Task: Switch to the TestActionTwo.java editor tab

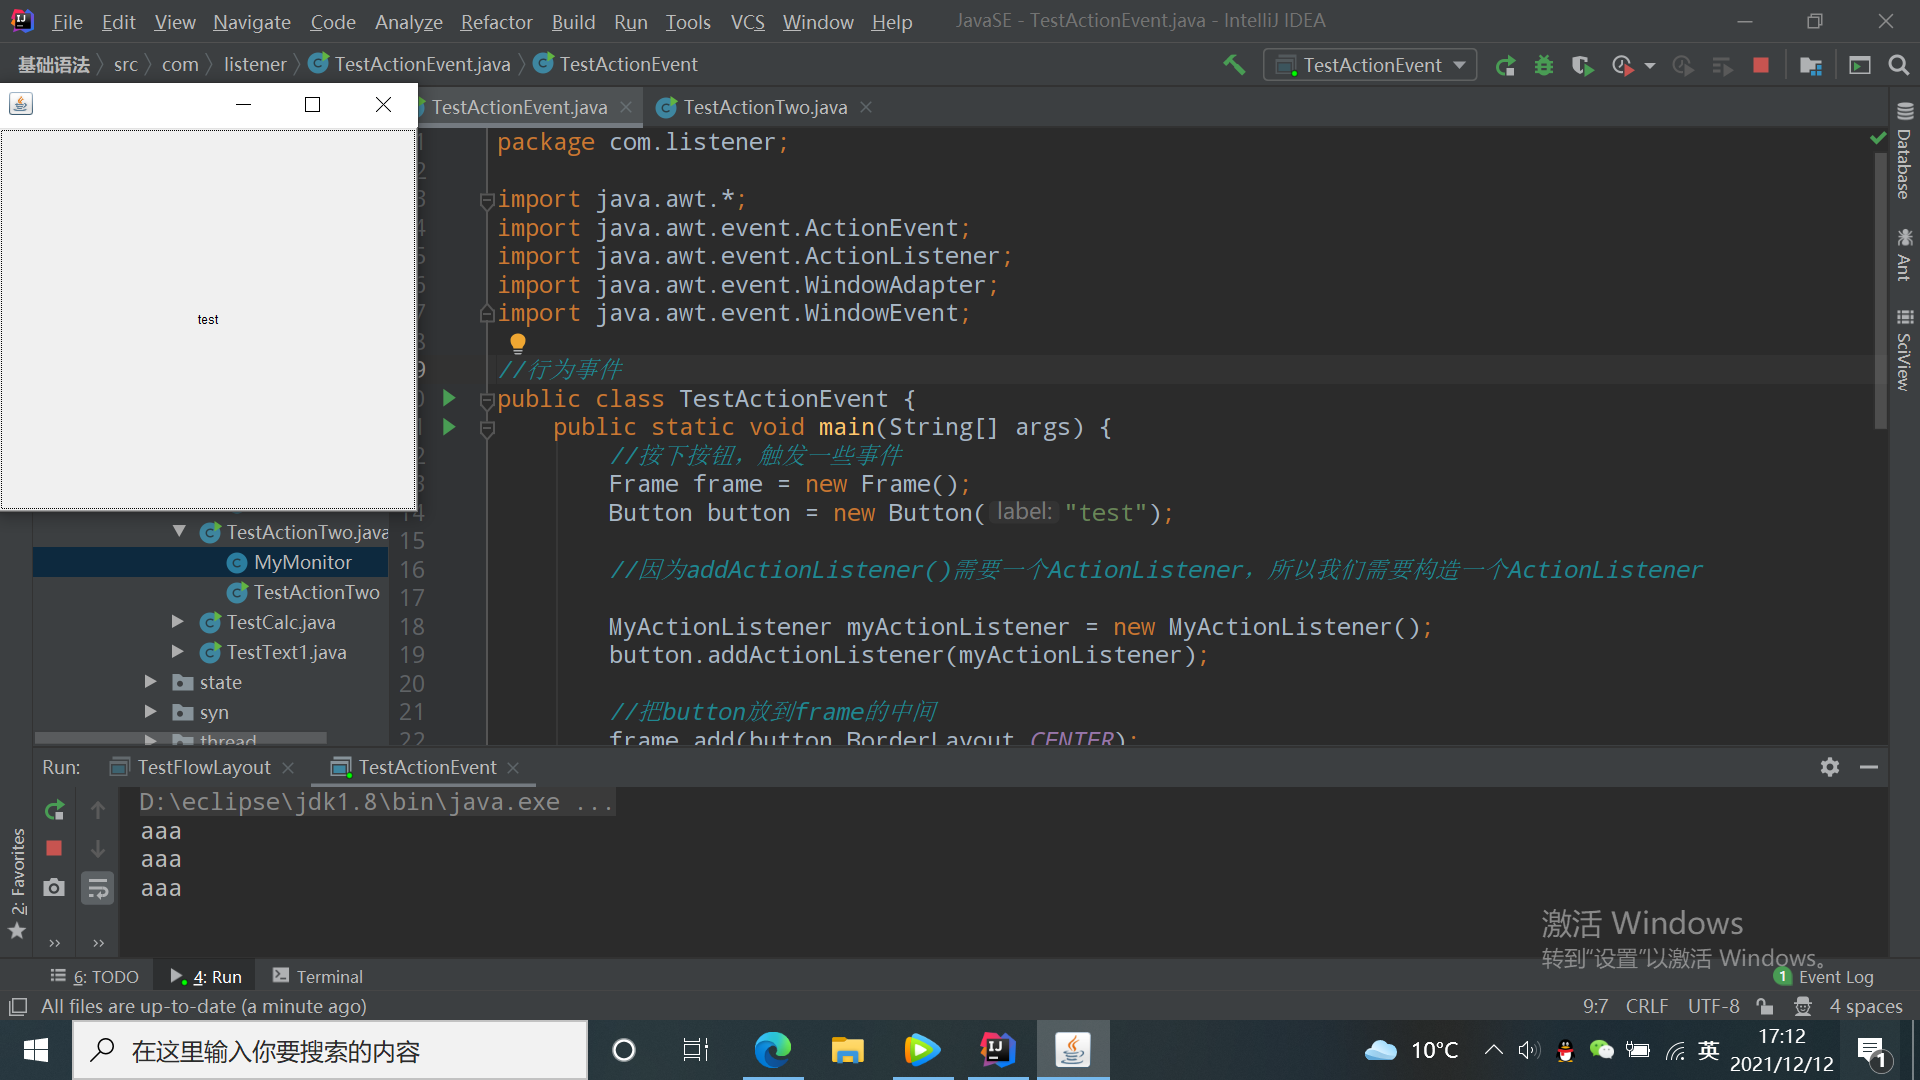Action: (x=764, y=107)
